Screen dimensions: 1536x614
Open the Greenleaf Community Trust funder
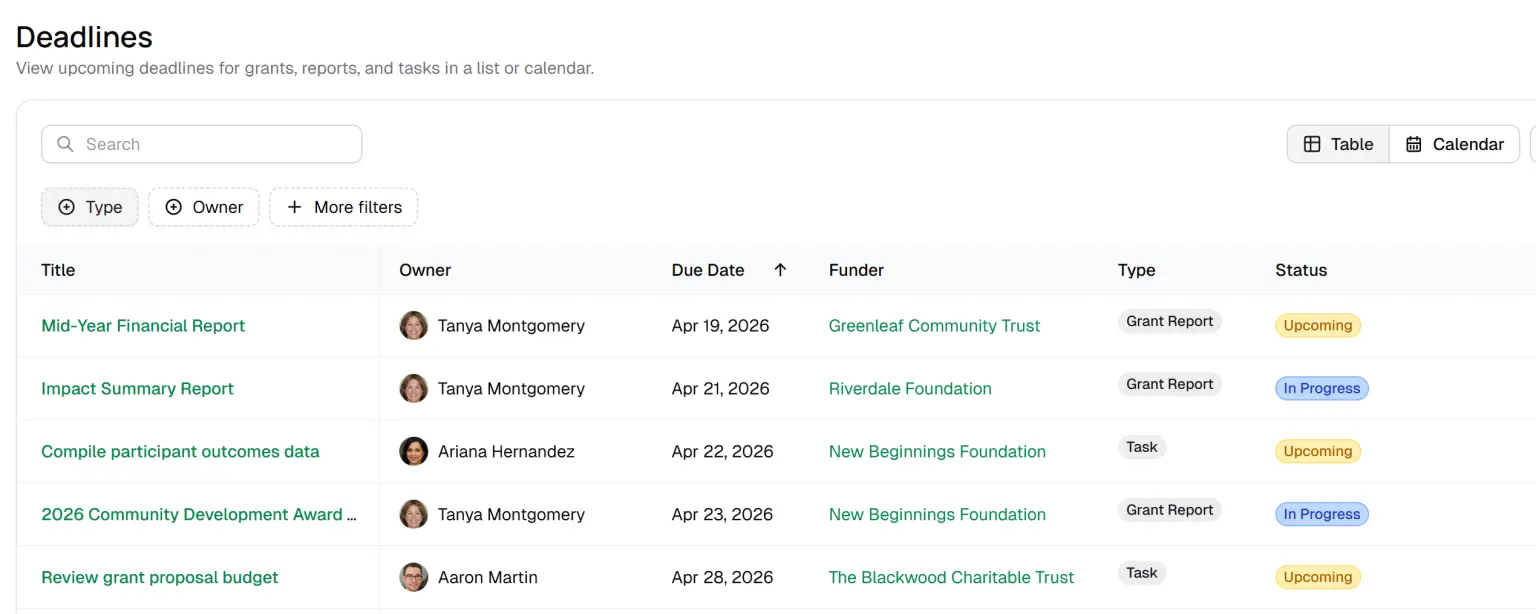pos(934,326)
